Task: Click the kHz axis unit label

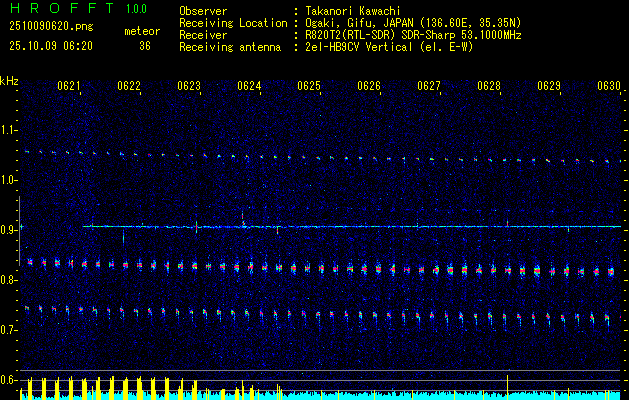Action: pyautogui.click(x=9, y=81)
